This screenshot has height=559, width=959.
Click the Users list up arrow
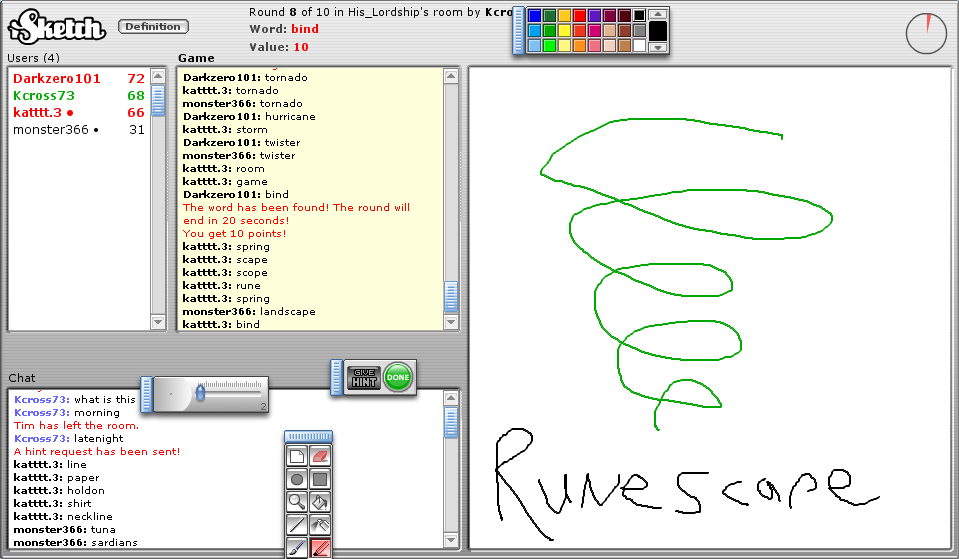pos(158,76)
